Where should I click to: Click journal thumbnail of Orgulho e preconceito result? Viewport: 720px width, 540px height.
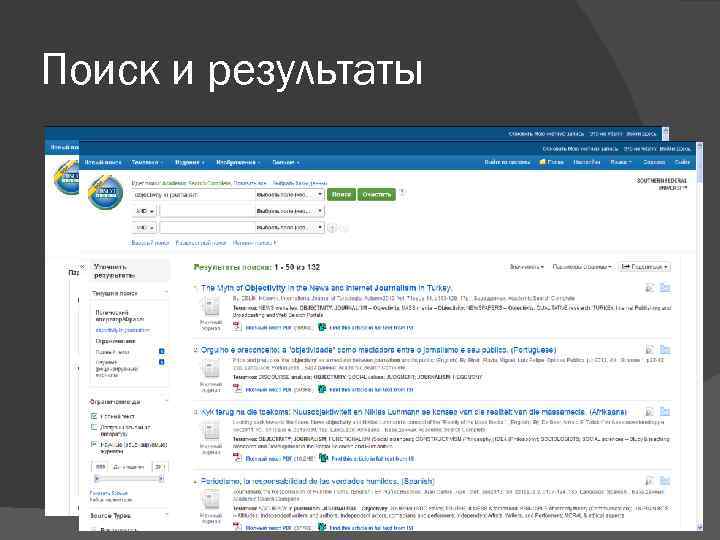211,369
